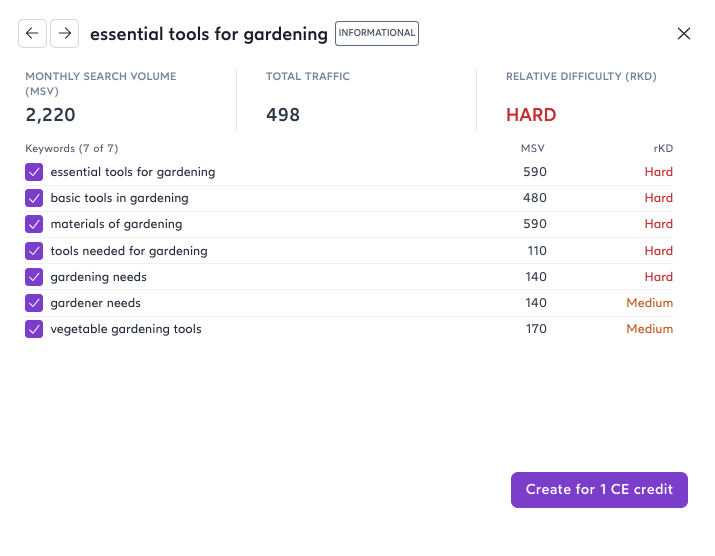The height and width of the screenshot is (556, 715).
Task: Uncheck 'vegetable gardening tools' keyword
Action: 34,329
